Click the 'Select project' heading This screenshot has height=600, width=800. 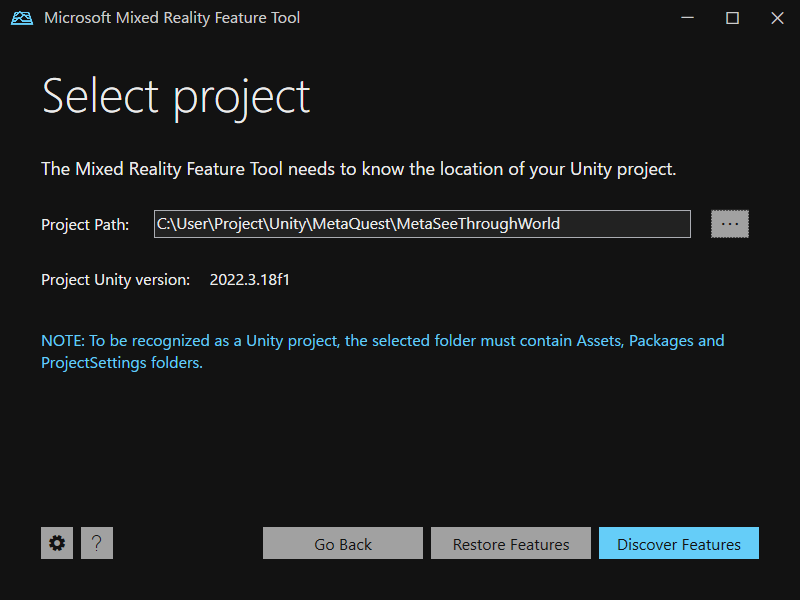176,96
